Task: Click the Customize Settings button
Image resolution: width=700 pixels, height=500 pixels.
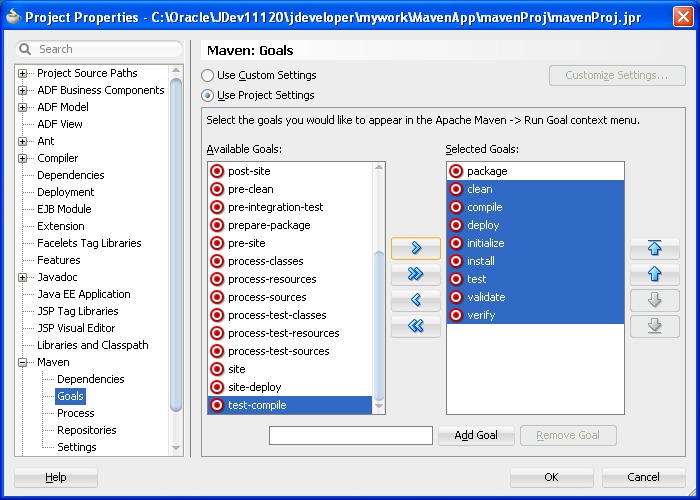Action: (x=617, y=75)
